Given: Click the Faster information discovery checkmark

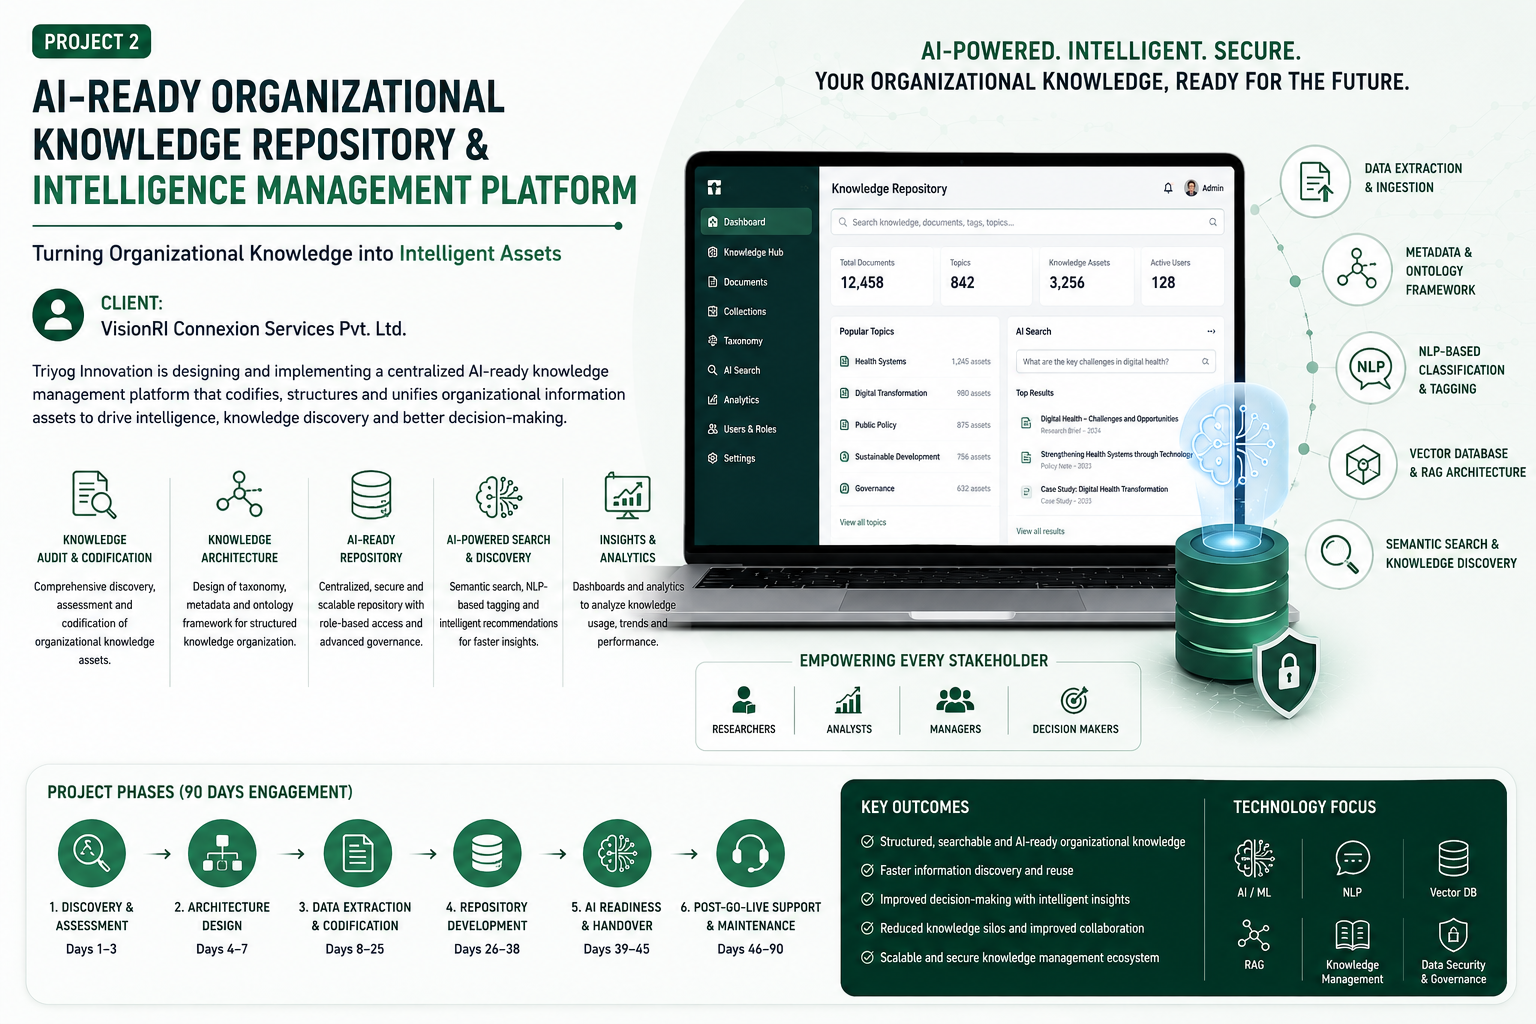Looking at the screenshot, I should click(868, 870).
